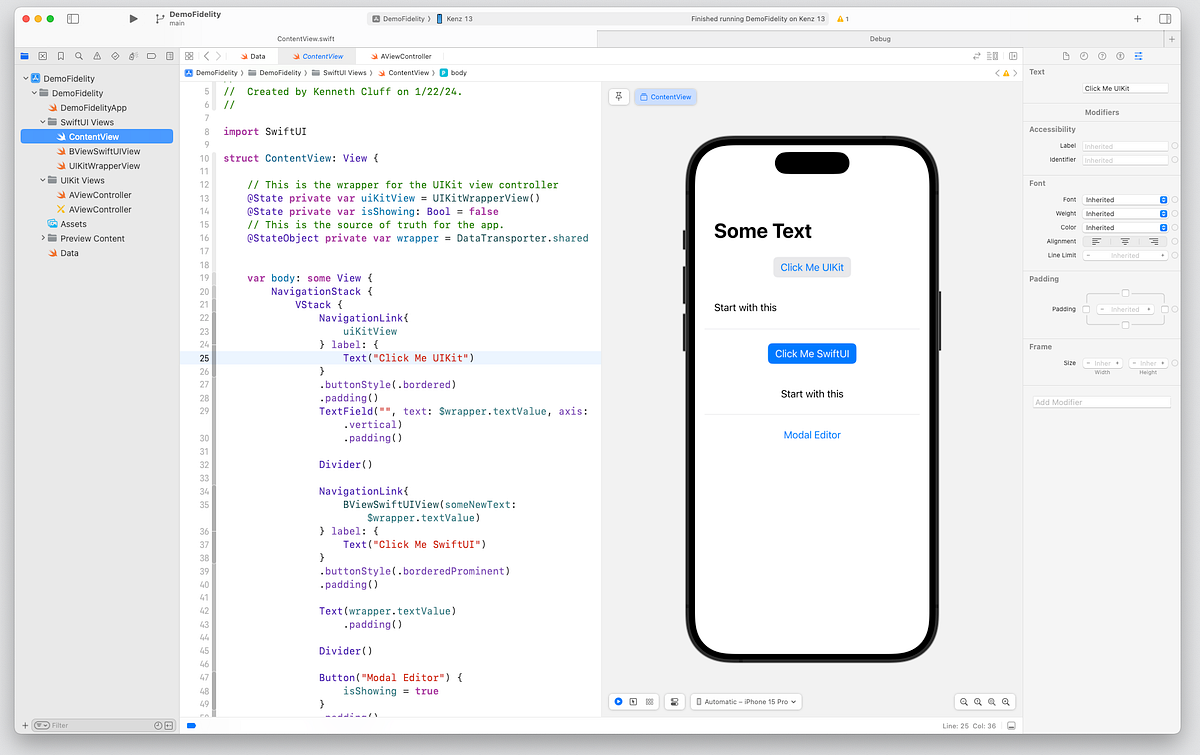Open the Breakpoint navigator

(152, 57)
